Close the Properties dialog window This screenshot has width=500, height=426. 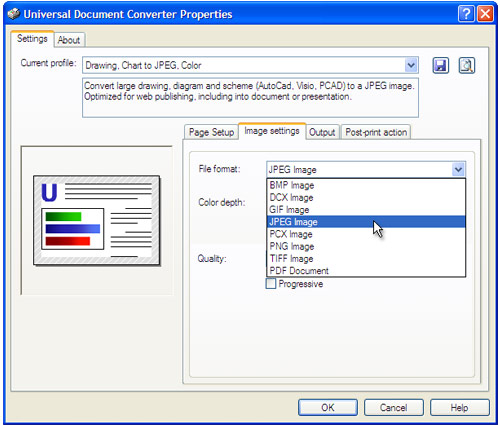pyautogui.click(x=485, y=14)
